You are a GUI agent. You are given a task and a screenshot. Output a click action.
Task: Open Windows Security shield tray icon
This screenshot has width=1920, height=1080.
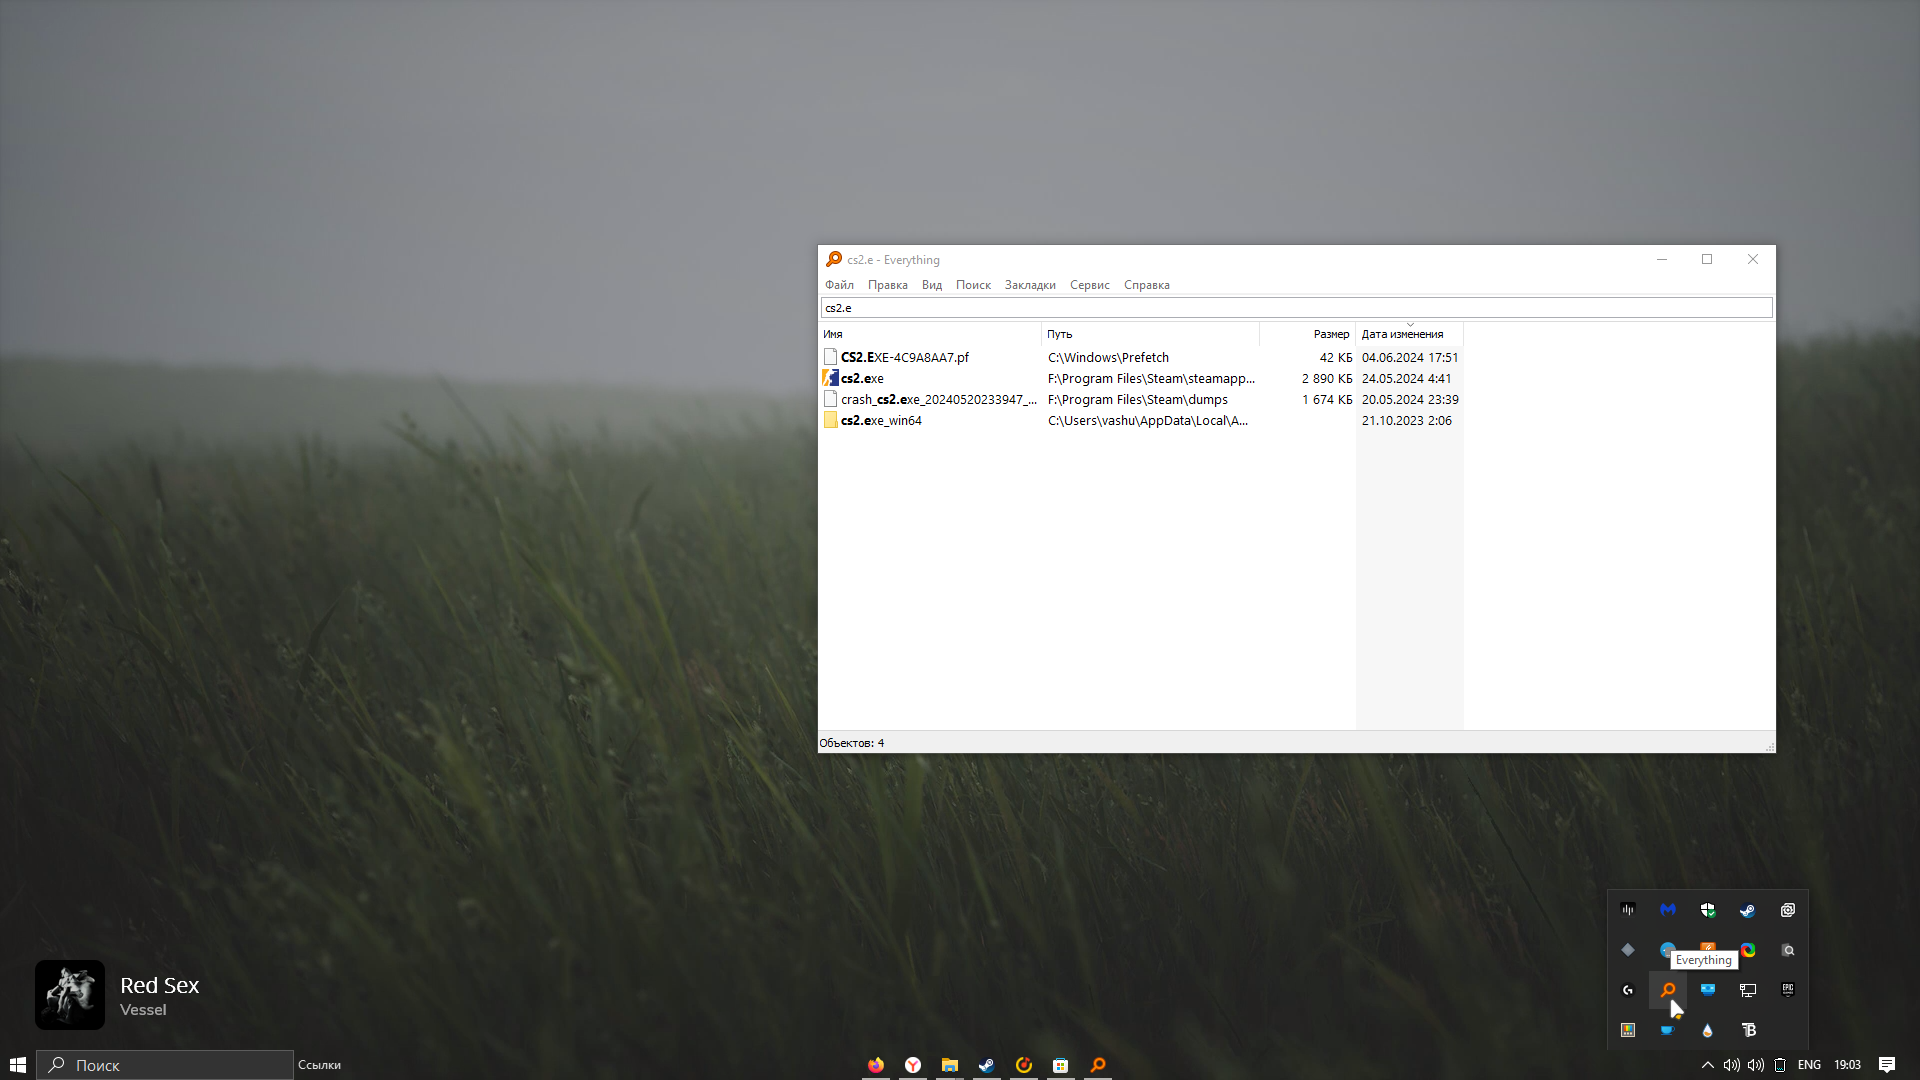[1707, 910]
